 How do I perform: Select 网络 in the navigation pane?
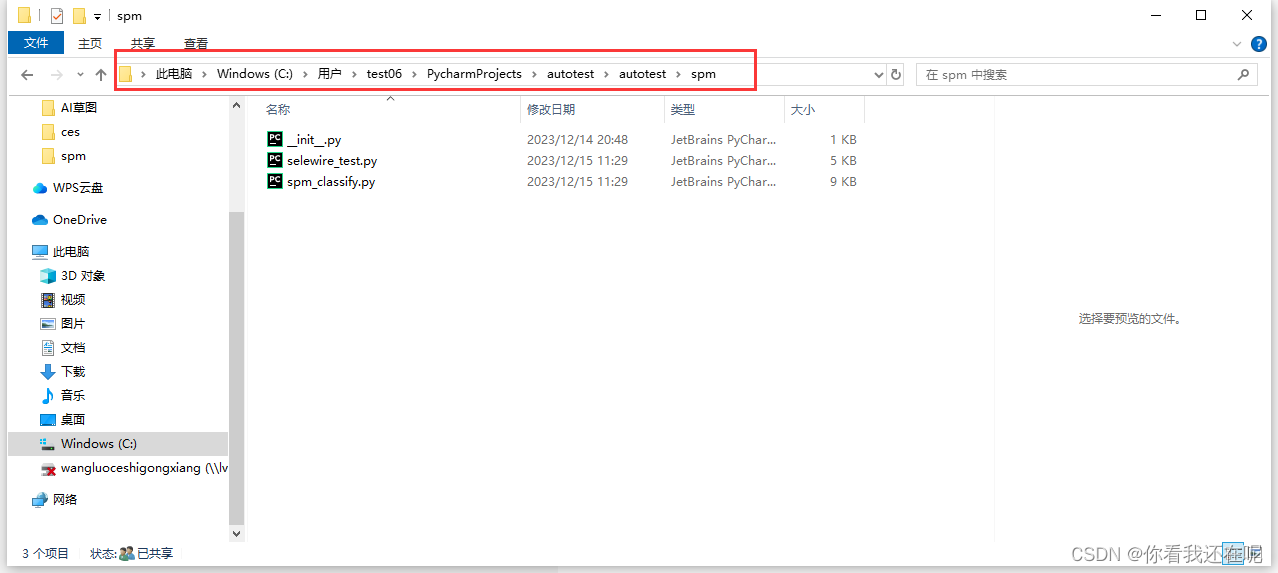click(x=65, y=500)
